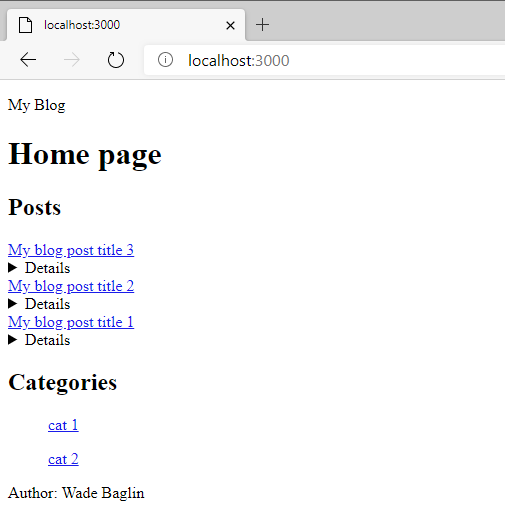Go back using the browser back arrow
The image size is (505, 523).
click(x=28, y=60)
